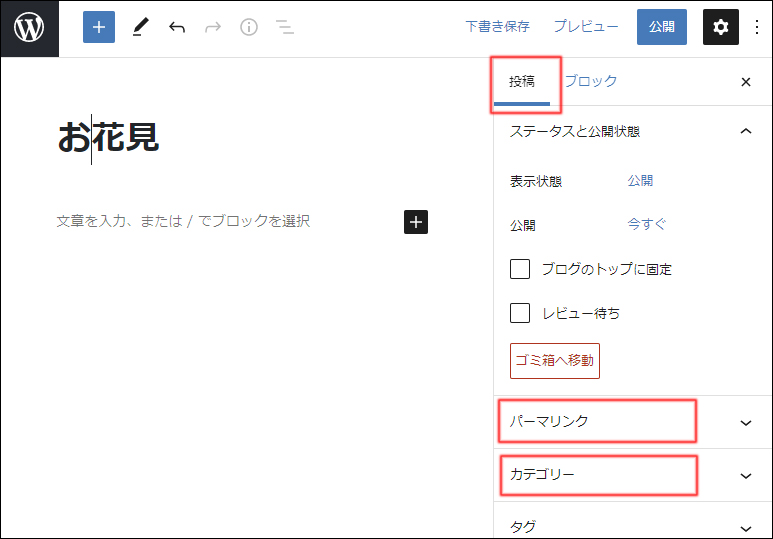Open the three-dot options menu

click(757, 27)
